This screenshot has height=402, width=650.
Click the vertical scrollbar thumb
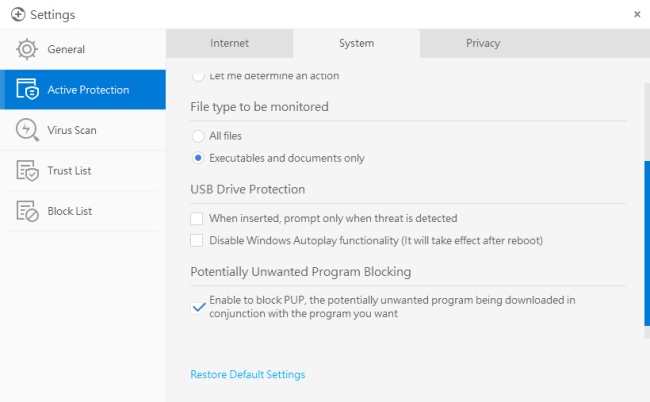[646, 243]
